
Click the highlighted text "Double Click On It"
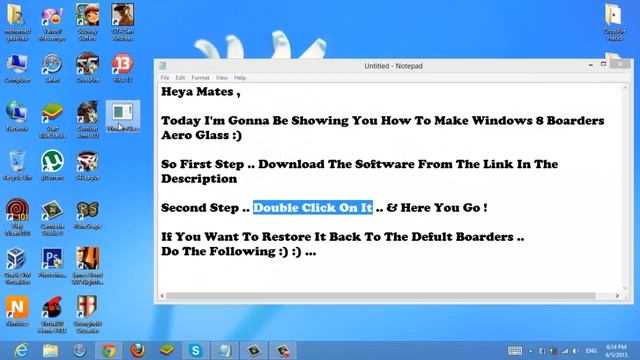click(x=313, y=207)
